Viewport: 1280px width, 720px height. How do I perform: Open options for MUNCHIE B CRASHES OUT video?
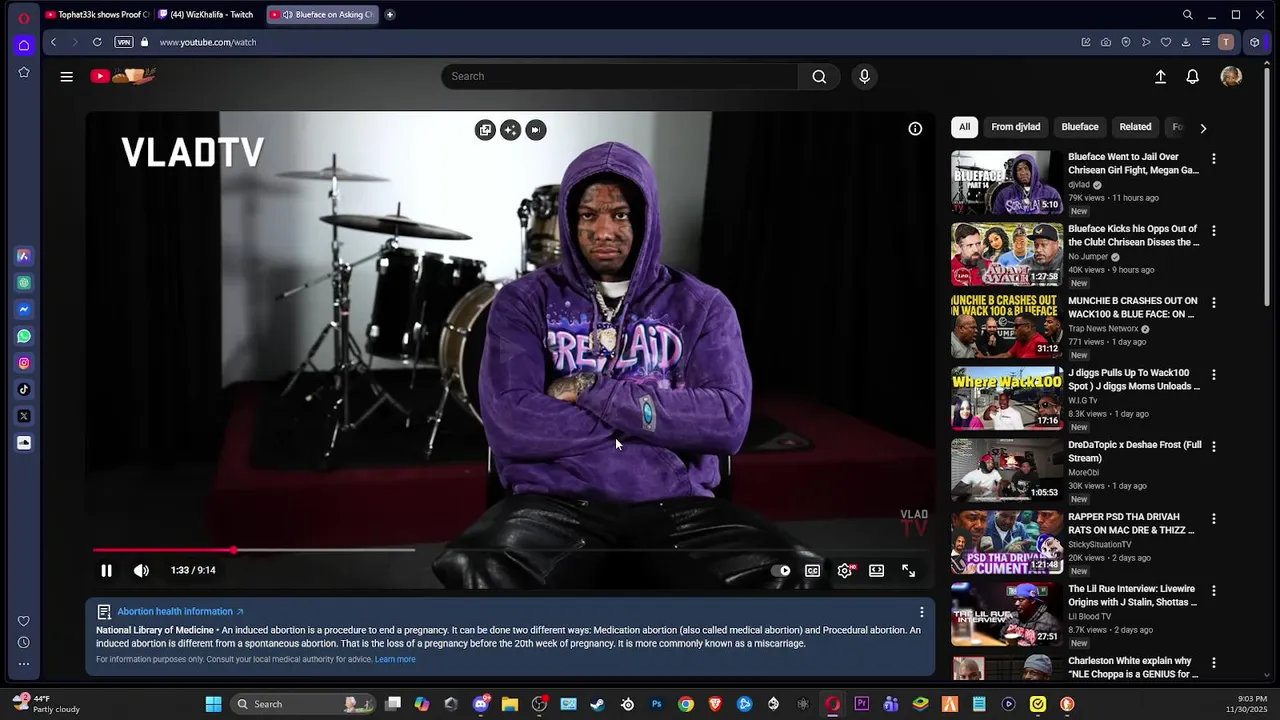(1214, 302)
